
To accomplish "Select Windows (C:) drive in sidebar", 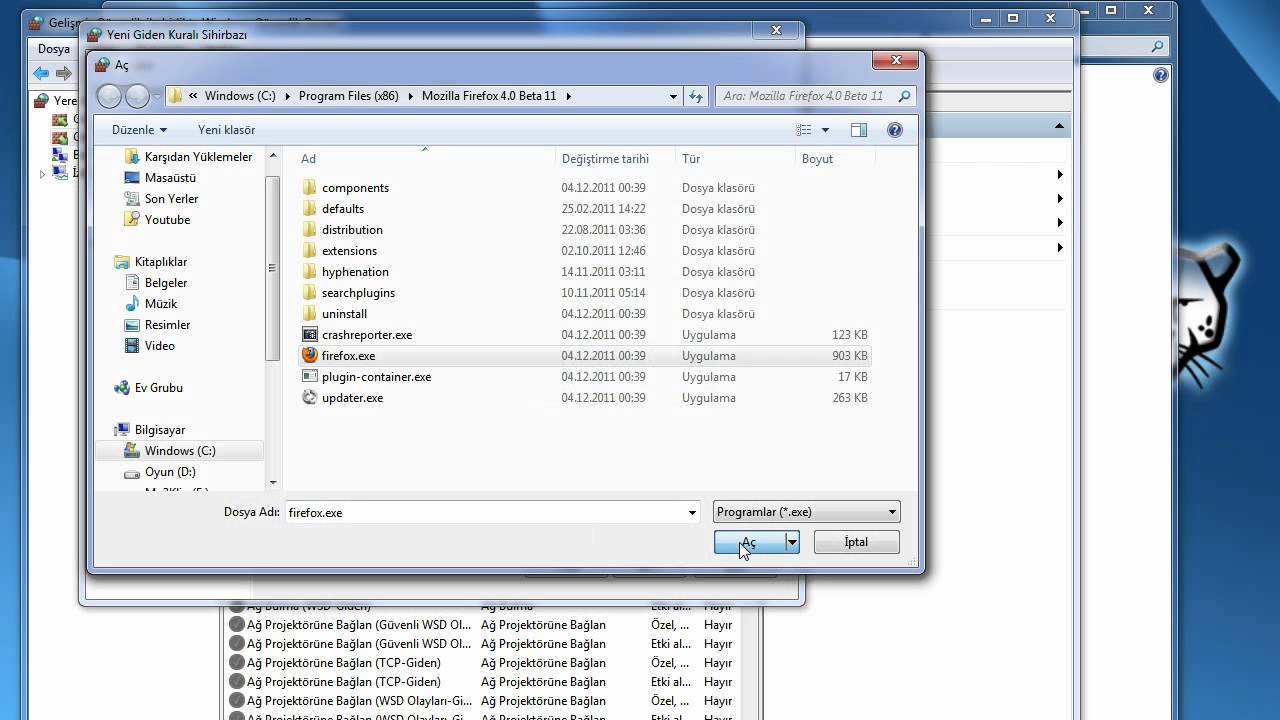I will (x=180, y=451).
